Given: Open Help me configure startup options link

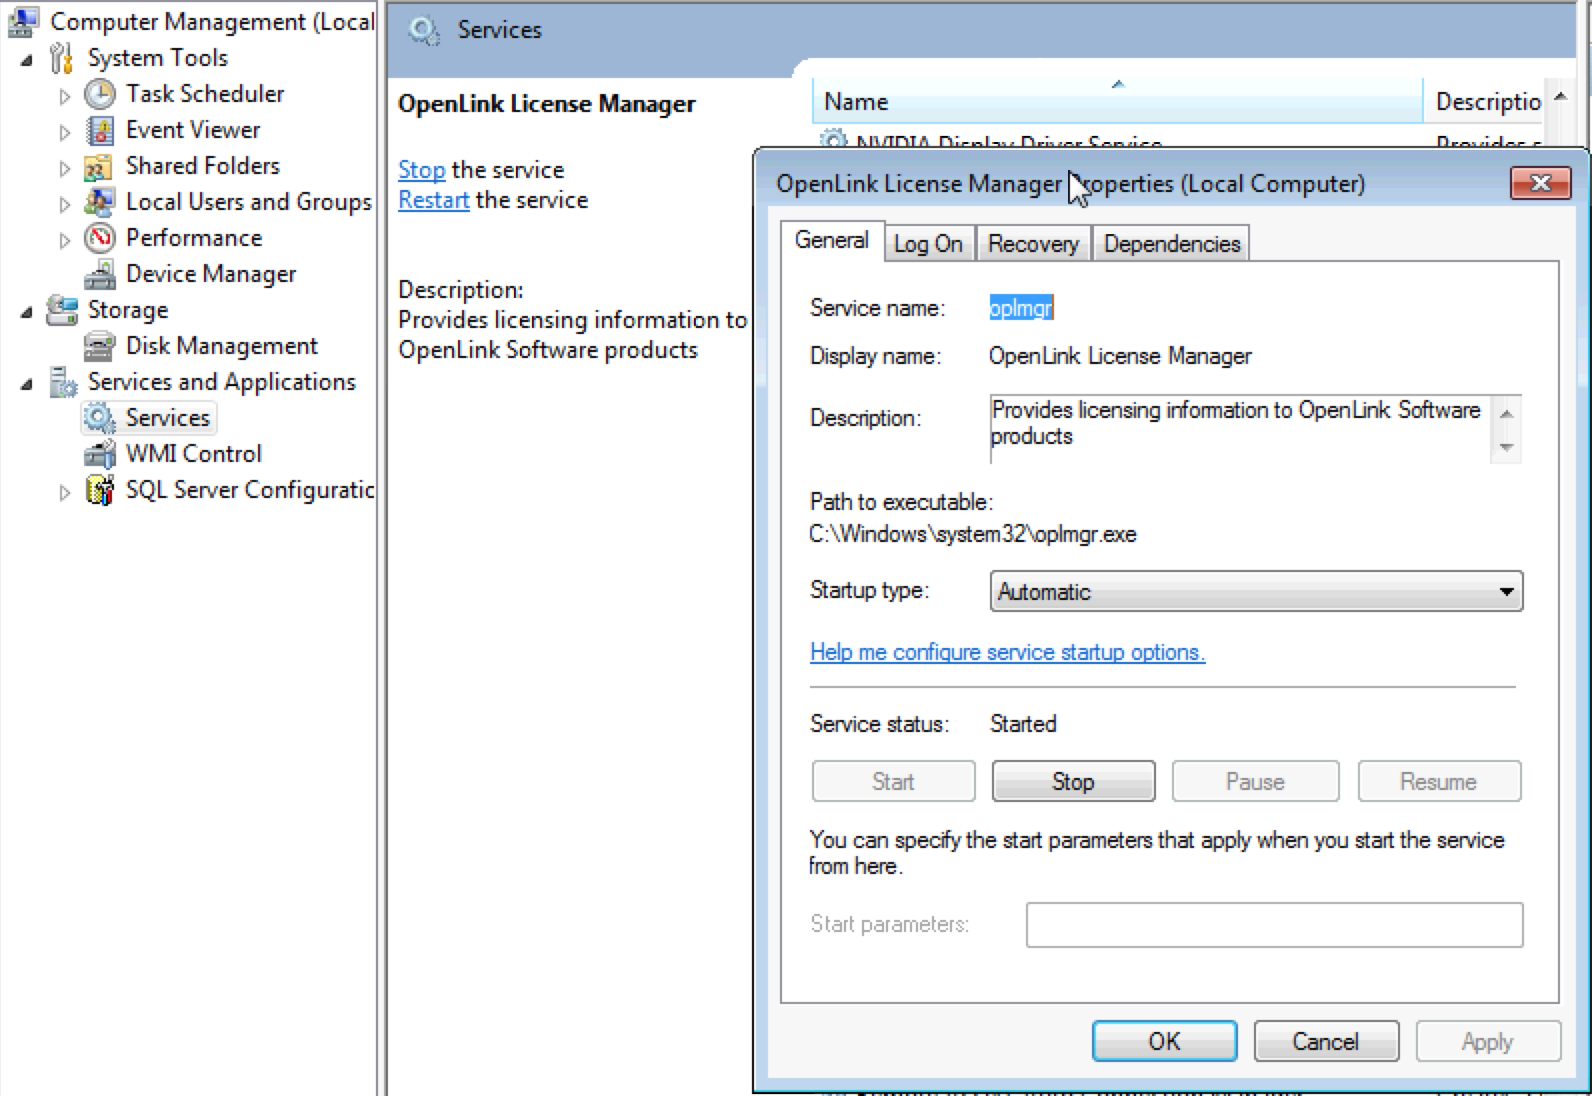Looking at the screenshot, I should click(1007, 652).
